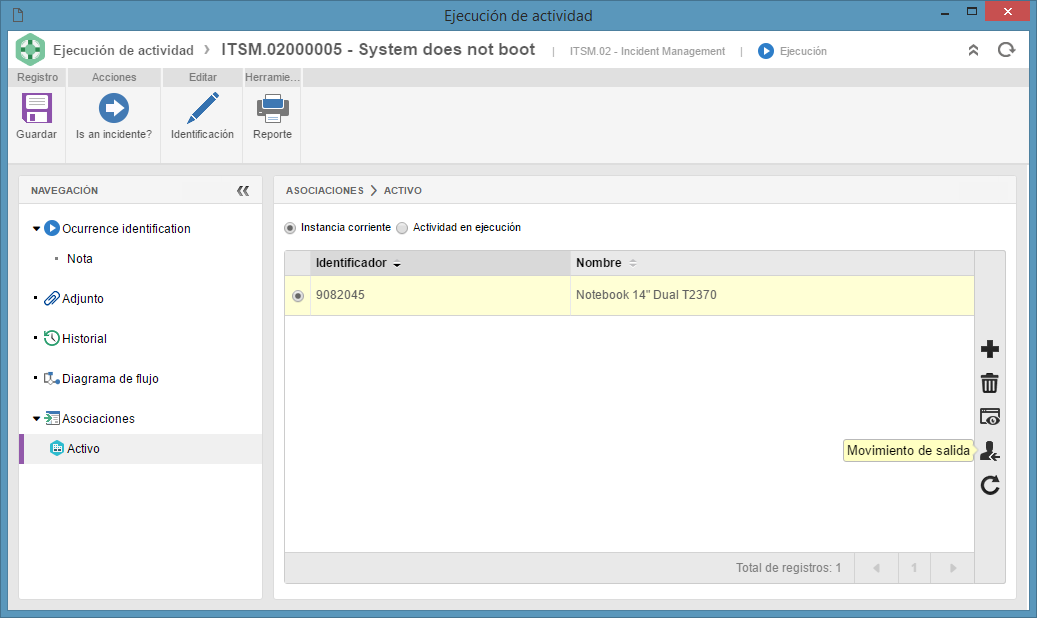Click page number 1 in pagination

914,568
